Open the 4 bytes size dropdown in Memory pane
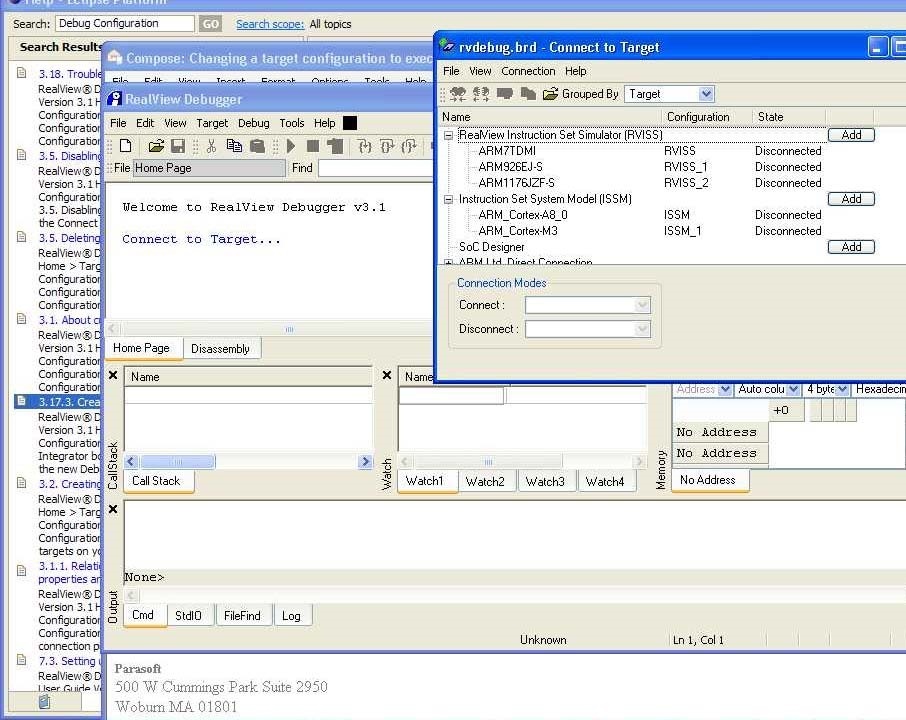 pyautogui.click(x=842, y=389)
